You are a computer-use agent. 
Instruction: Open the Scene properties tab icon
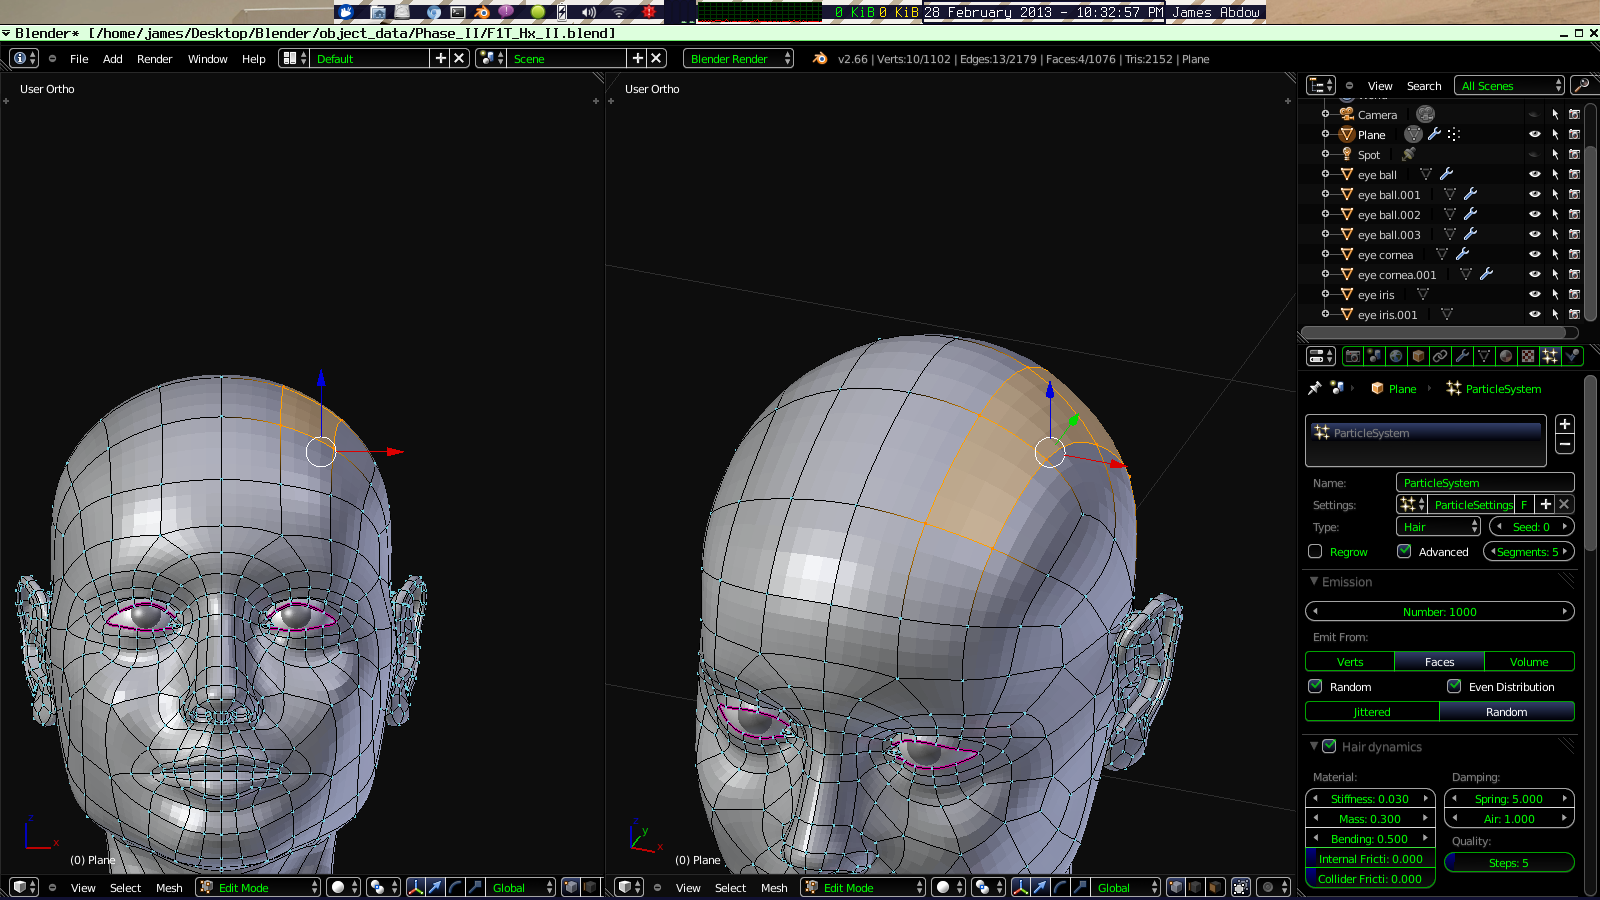1375,356
